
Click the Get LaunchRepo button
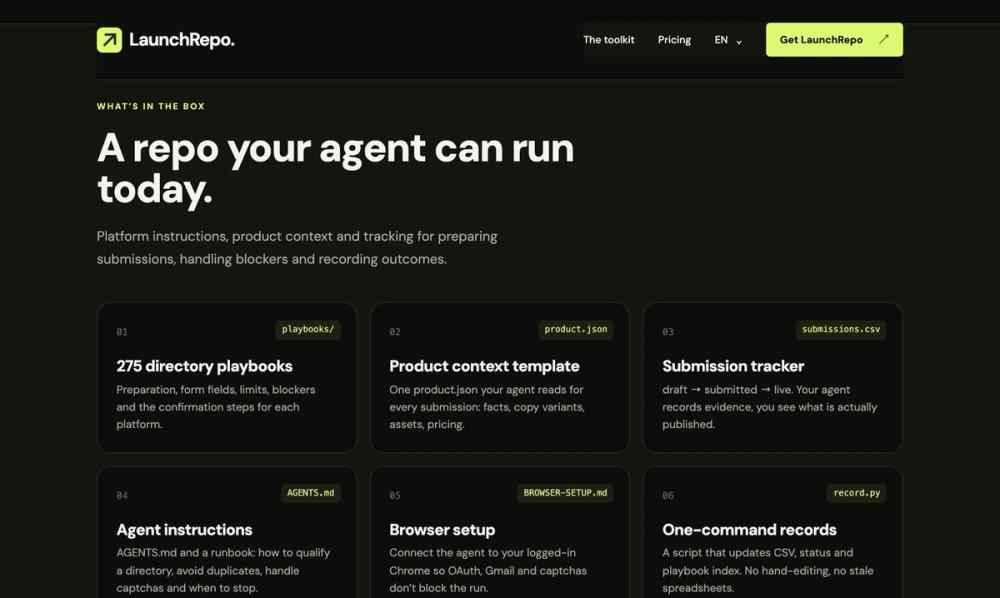coord(834,40)
